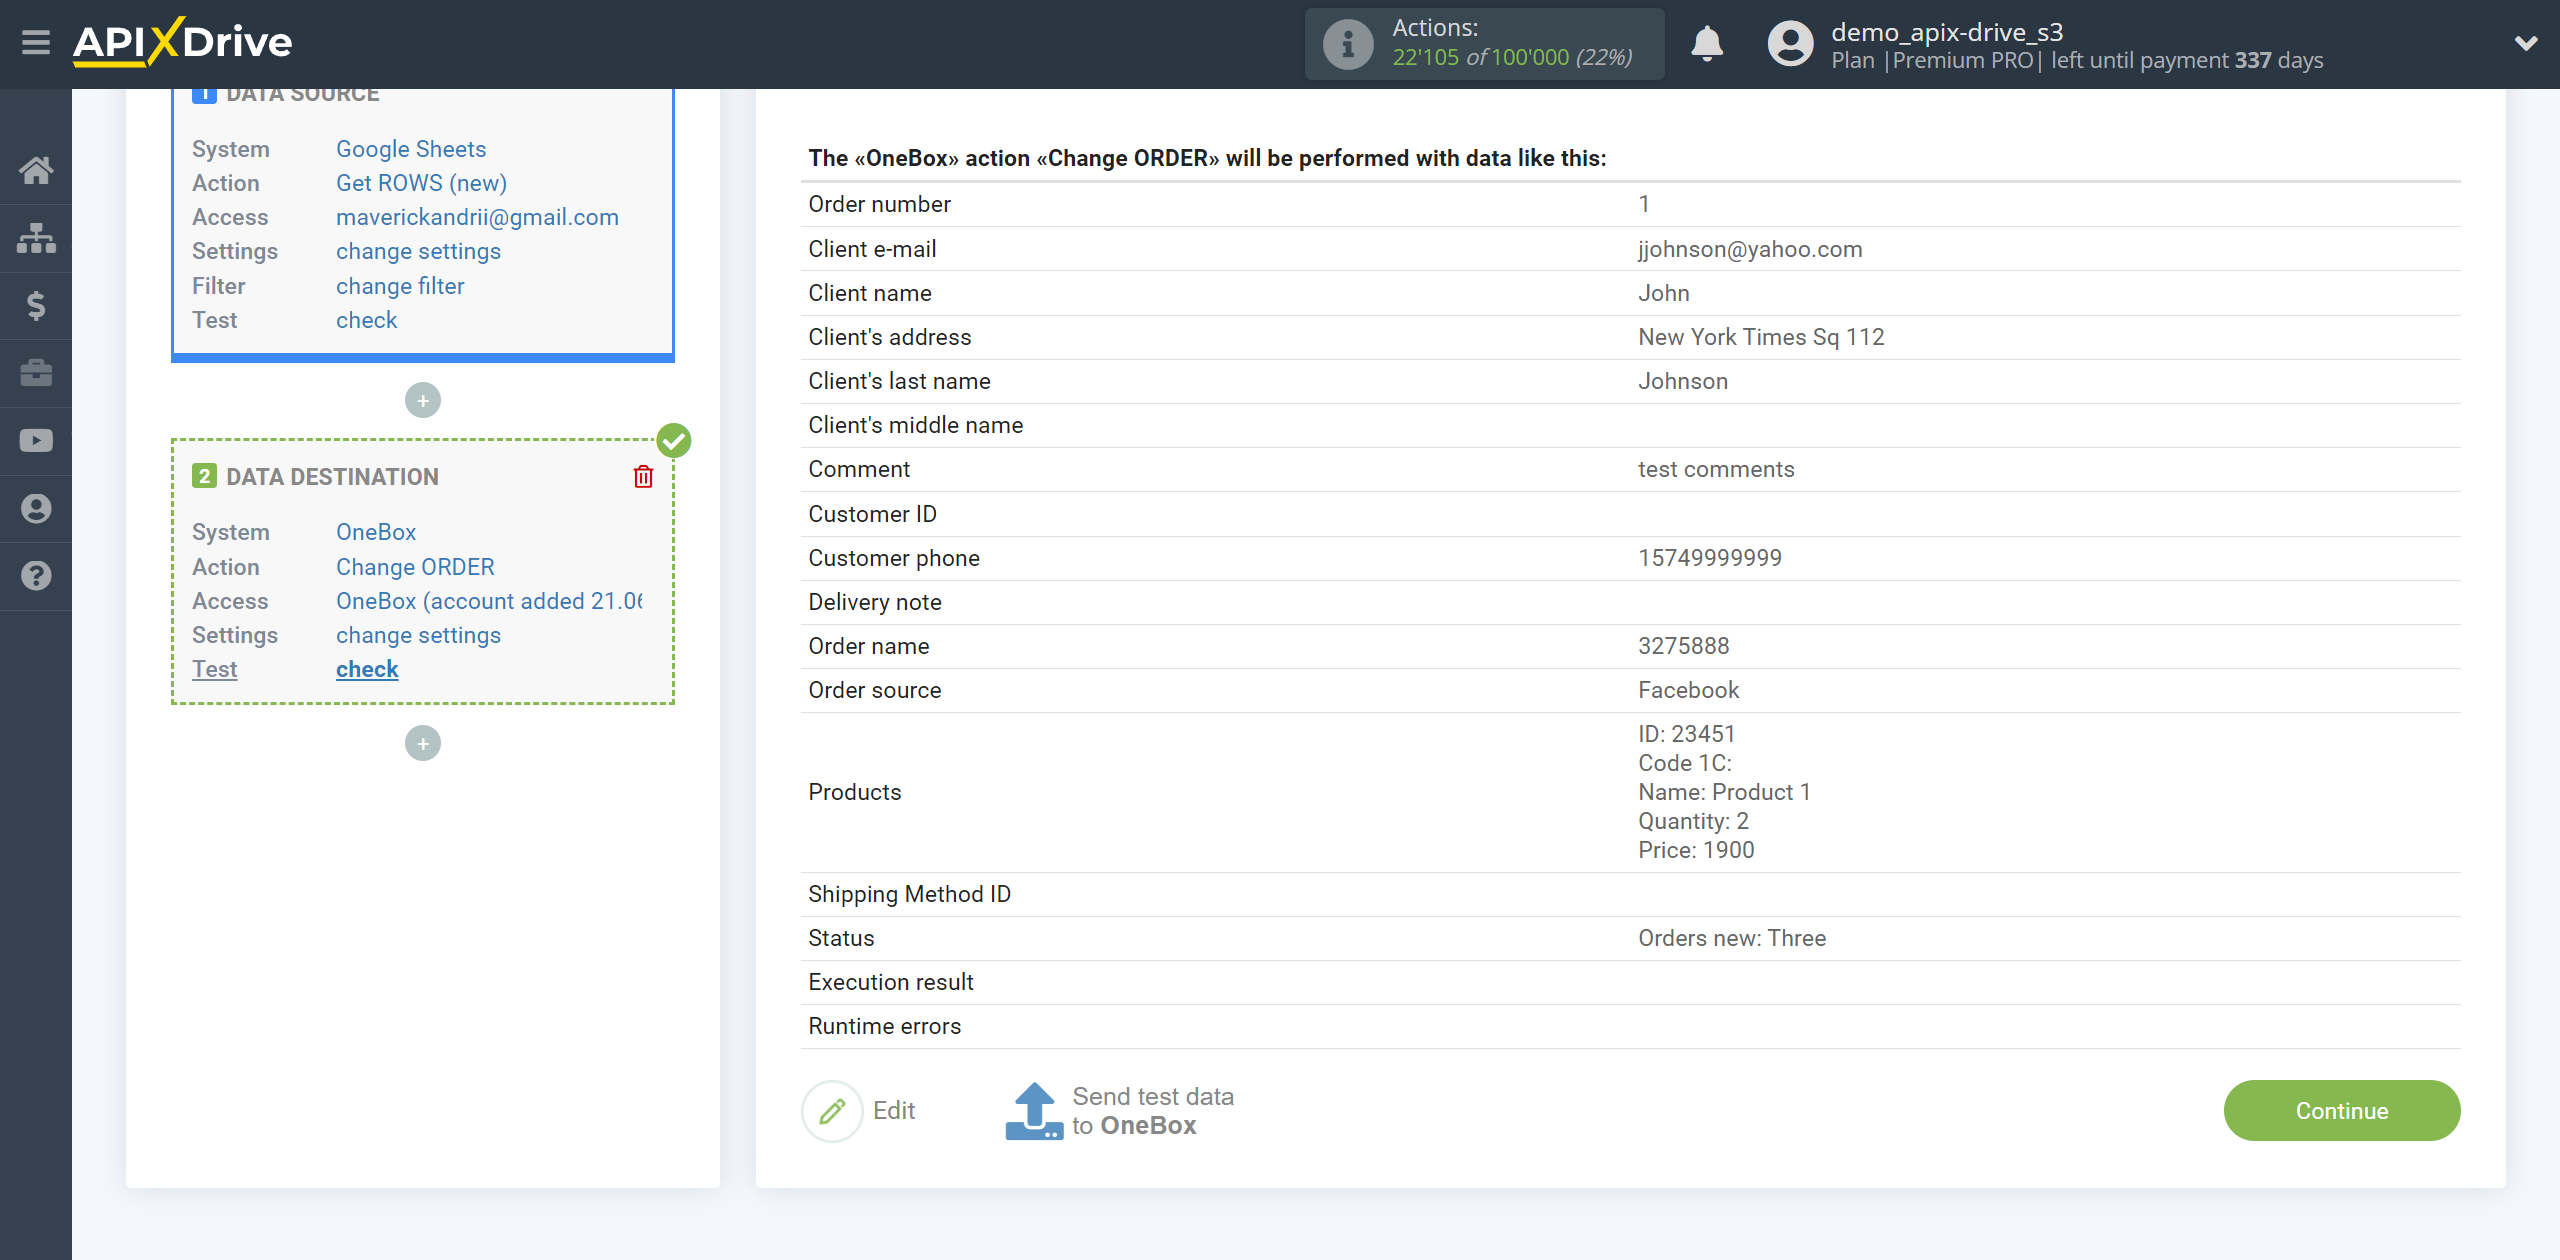
Task: Select Orders new: Three status value
Action: click(1732, 938)
